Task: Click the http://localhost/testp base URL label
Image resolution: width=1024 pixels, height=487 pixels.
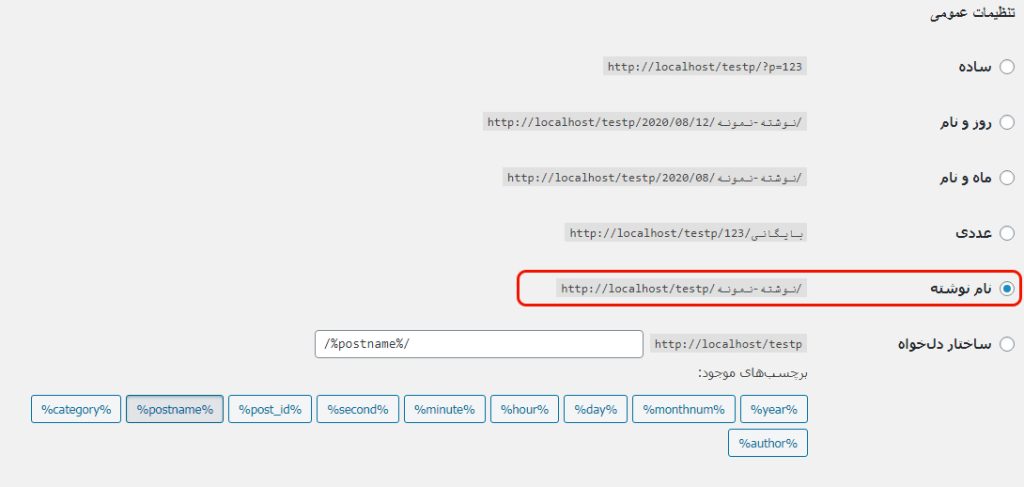Action: tap(728, 344)
